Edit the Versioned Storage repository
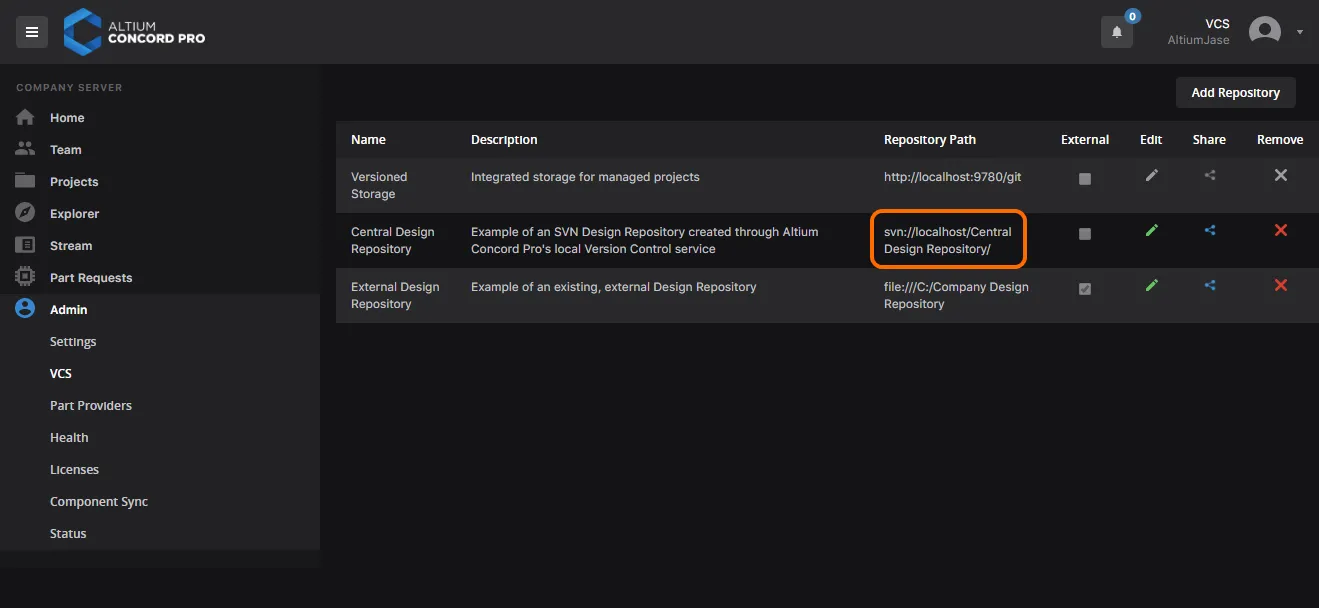This screenshot has width=1319, height=608. (x=1151, y=176)
